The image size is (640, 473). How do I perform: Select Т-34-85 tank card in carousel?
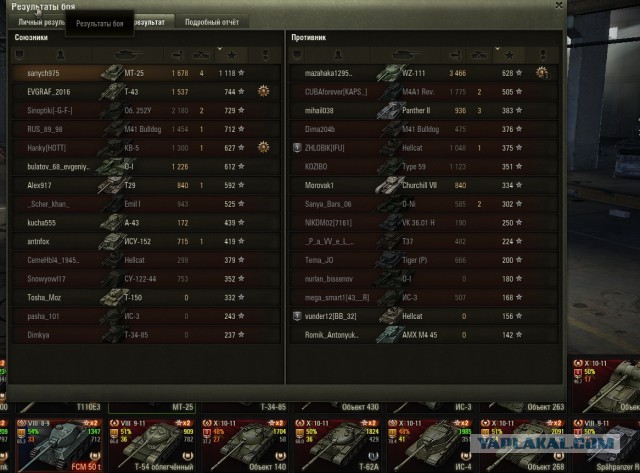coord(244,407)
